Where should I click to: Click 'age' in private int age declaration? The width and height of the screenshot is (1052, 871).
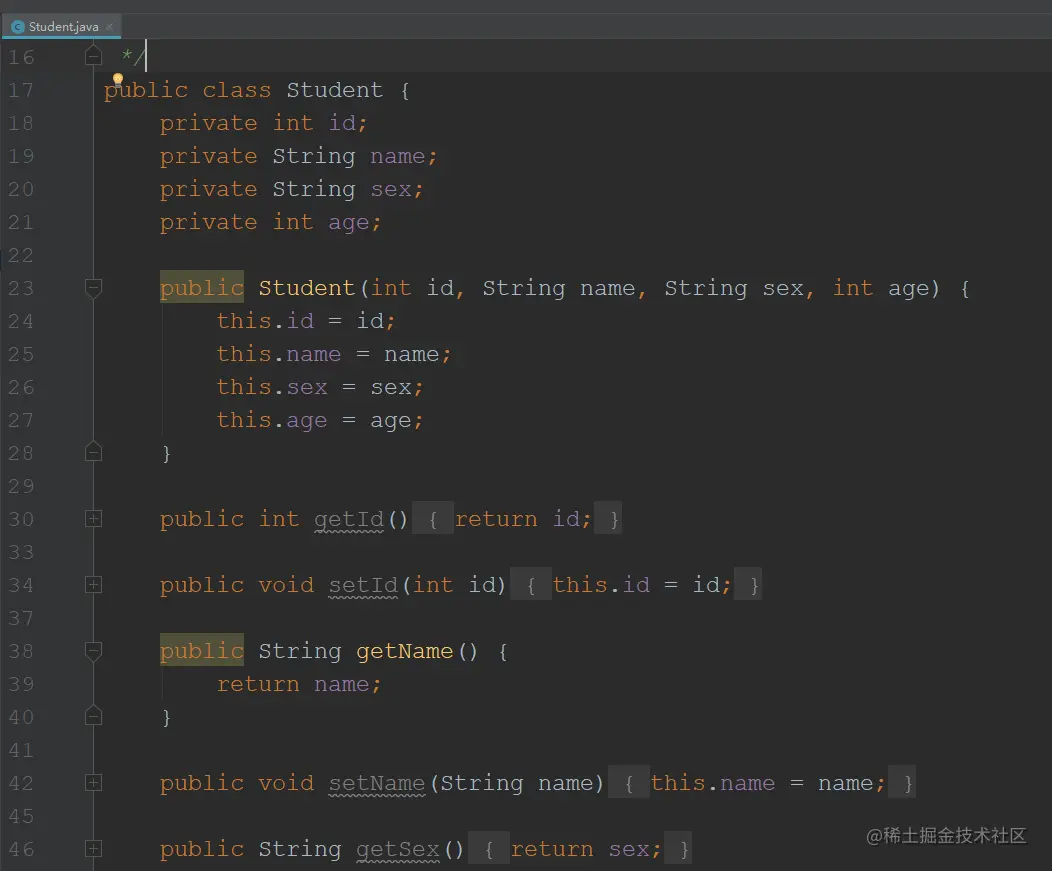click(349, 222)
